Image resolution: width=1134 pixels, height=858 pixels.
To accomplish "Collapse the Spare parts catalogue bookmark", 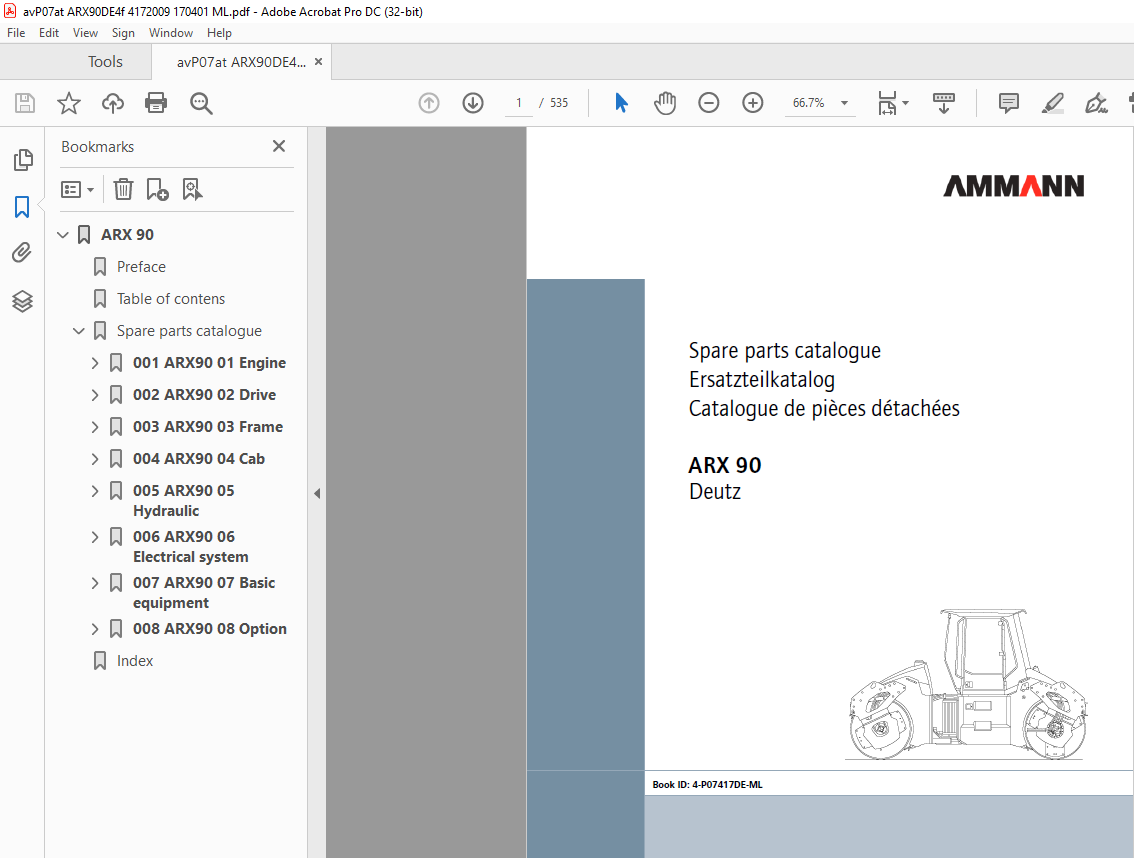I will click(79, 331).
